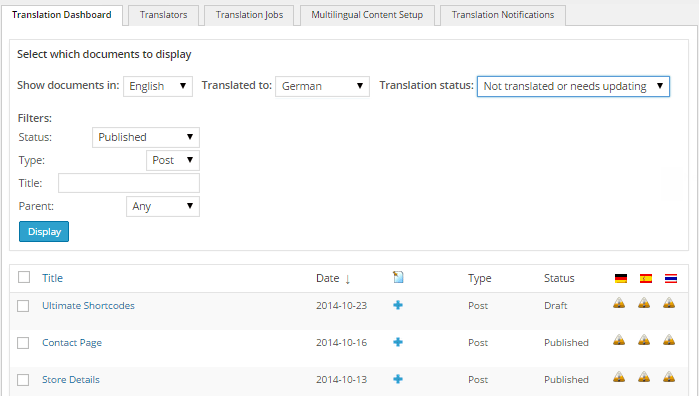This screenshot has height=396, width=699.
Task: Click Spanish warning icon for Store Details
Action: click(644, 377)
